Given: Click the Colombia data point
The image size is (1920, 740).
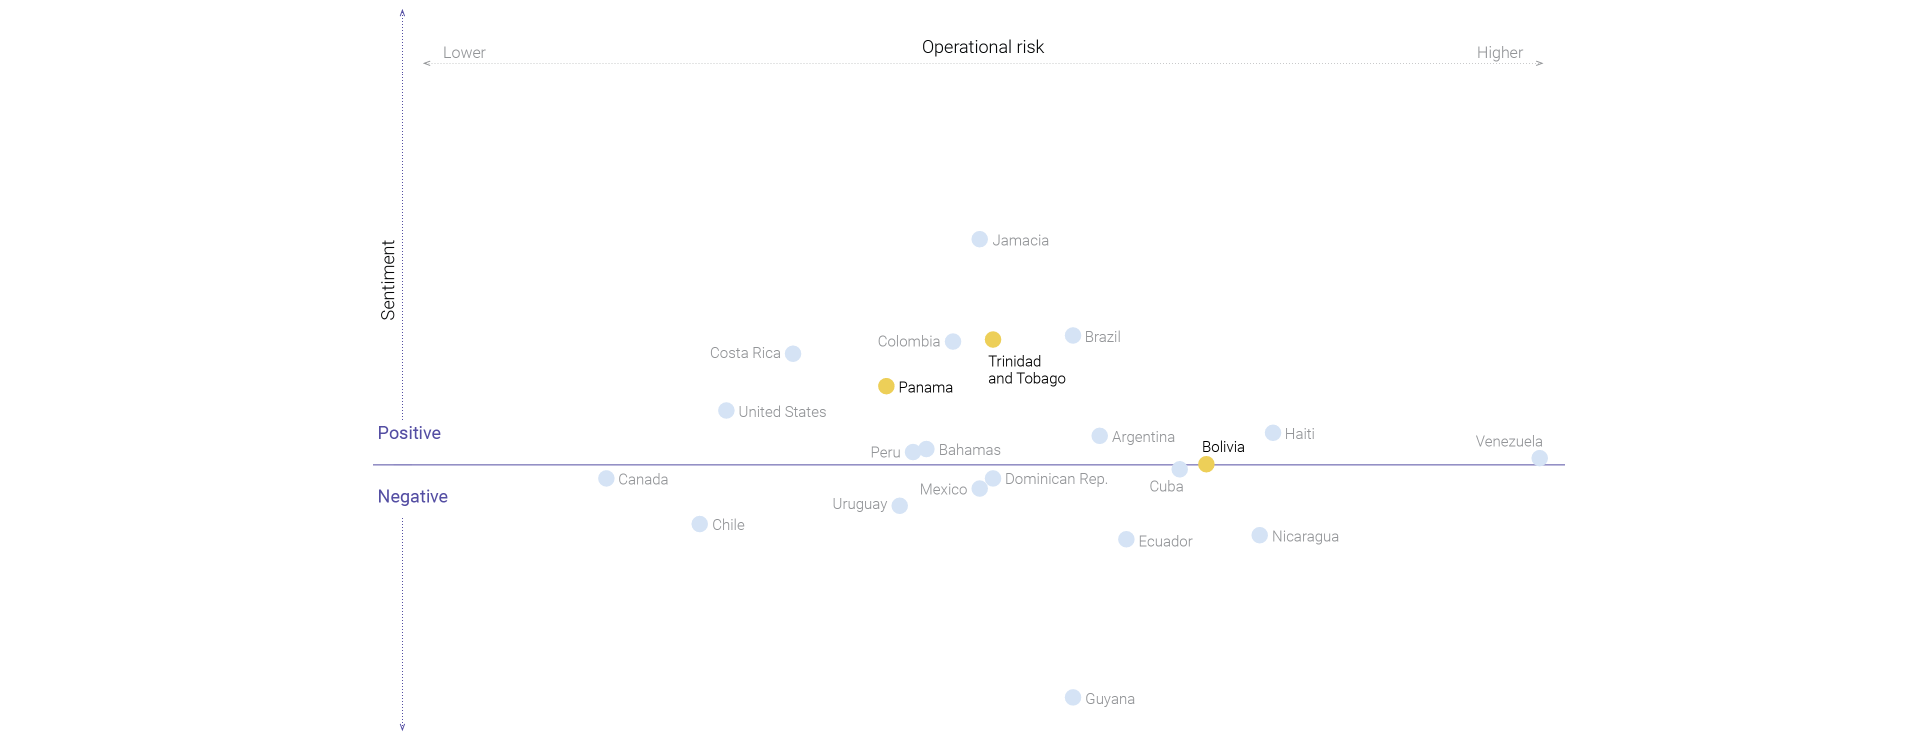Looking at the screenshot, I should click(x=953, y=342).
